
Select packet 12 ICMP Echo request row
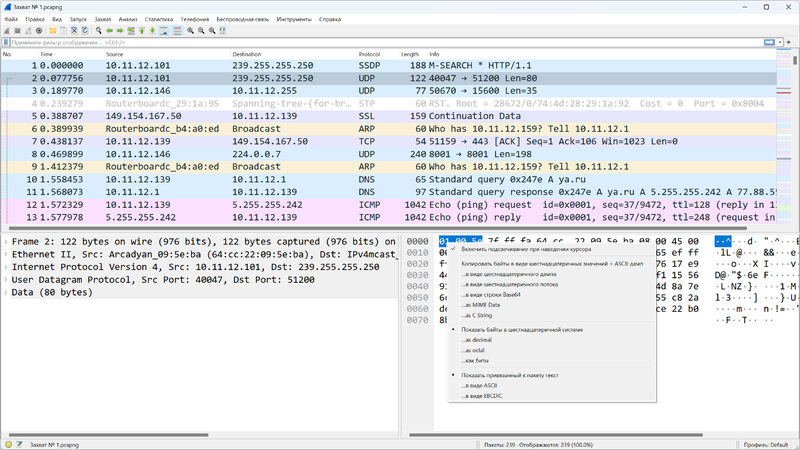coord(389,205)
